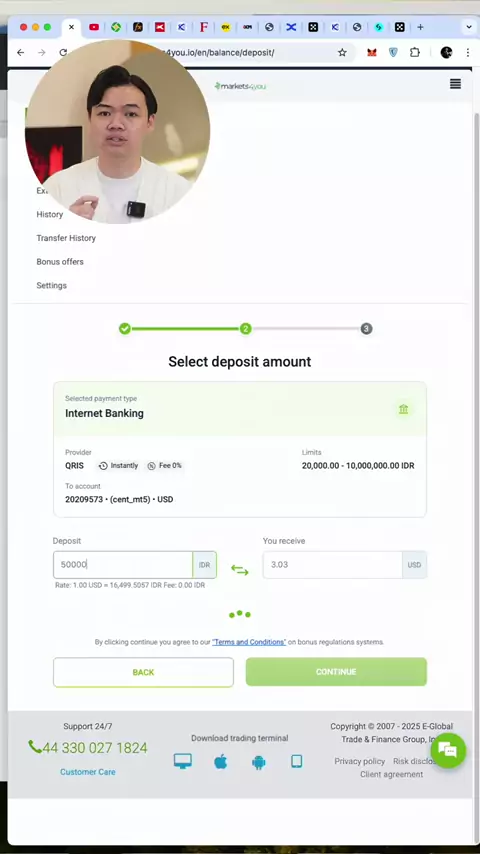Click the green CONTINUE button

point(336,672)
